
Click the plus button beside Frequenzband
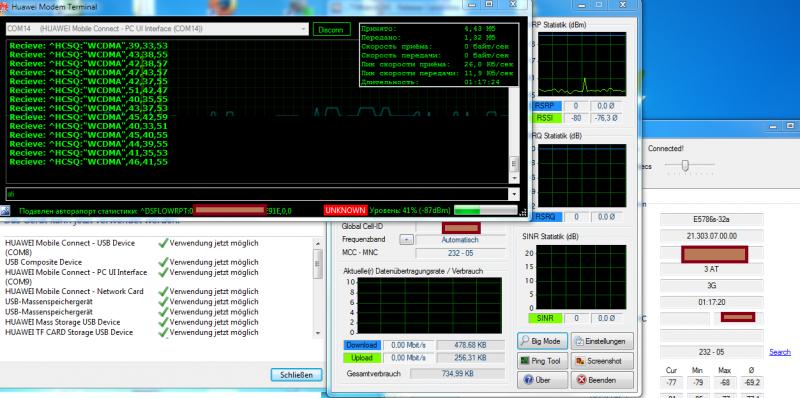point(406,239)
